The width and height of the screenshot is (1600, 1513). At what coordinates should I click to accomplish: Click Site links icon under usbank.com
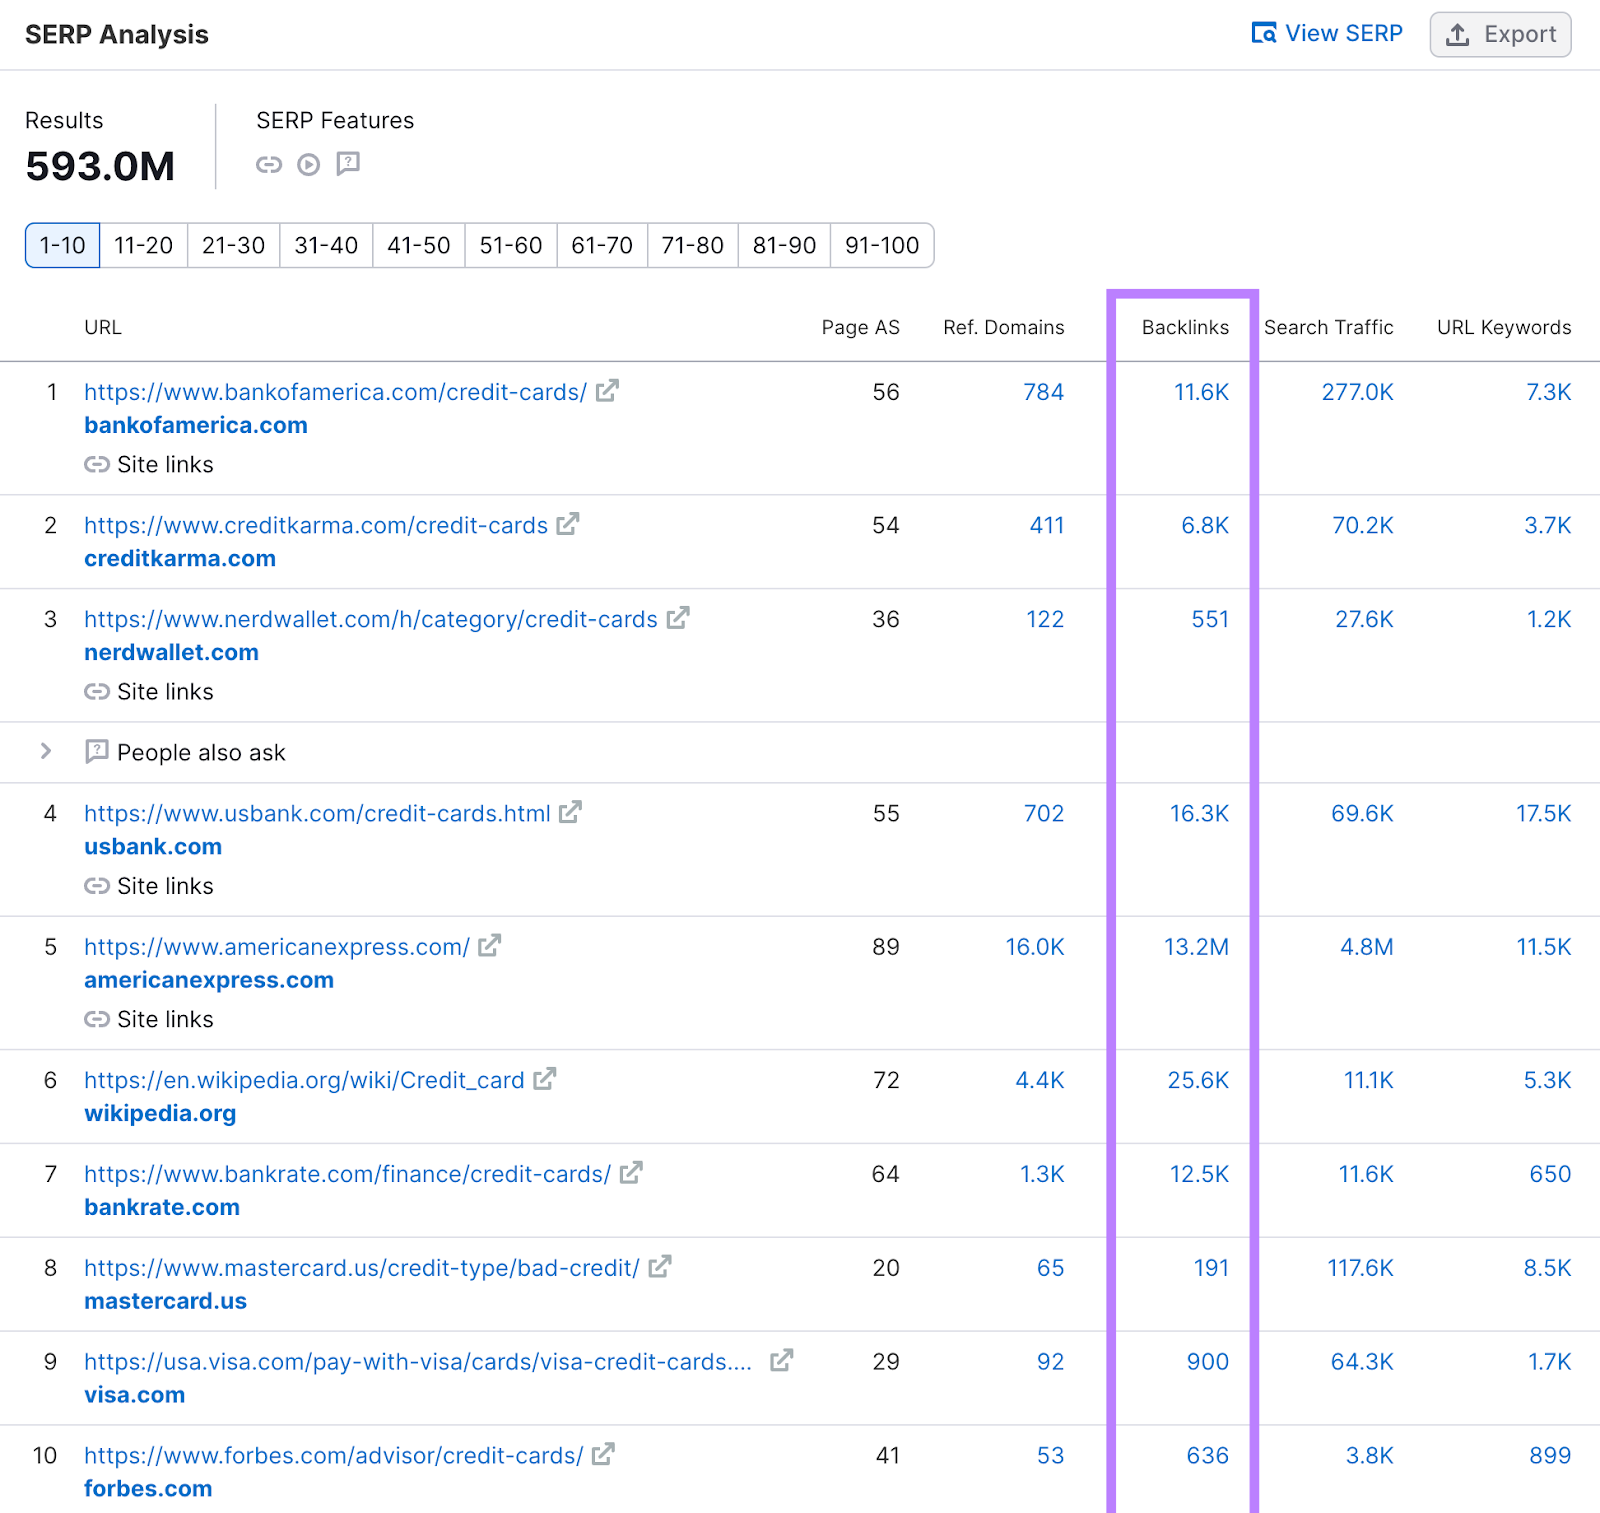[97, 885]
